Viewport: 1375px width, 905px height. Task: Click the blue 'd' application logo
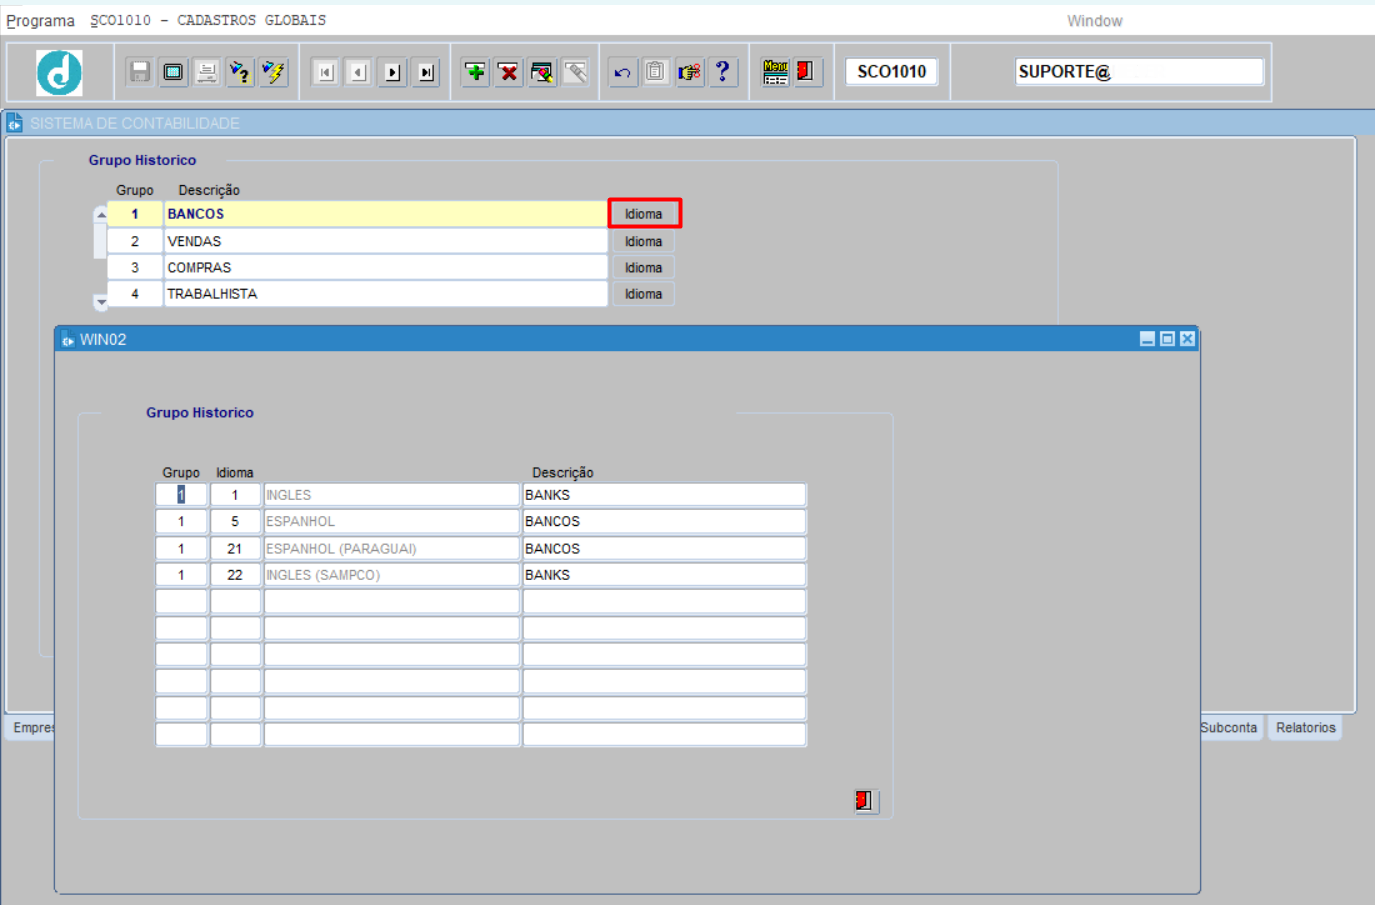point(59,73)
